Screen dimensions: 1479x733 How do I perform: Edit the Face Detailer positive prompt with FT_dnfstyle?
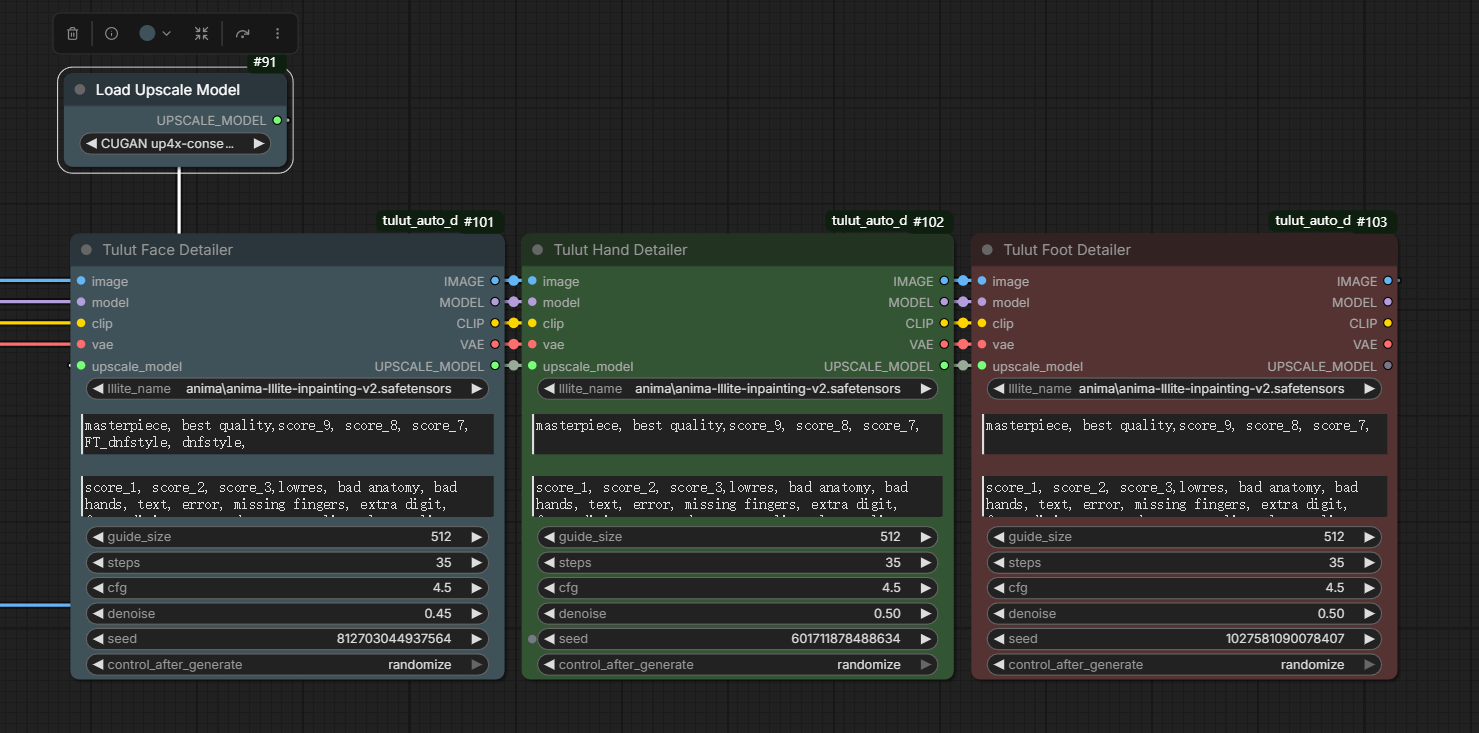coord(288,434)
